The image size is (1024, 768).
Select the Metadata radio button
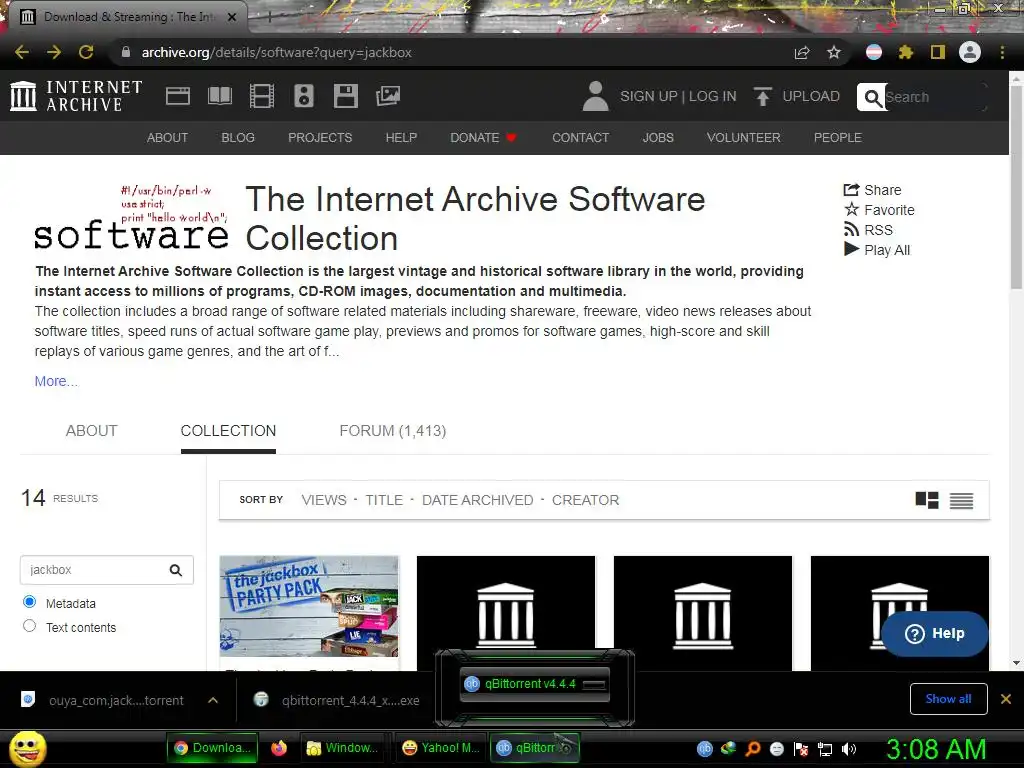click(x=29, y=601)
